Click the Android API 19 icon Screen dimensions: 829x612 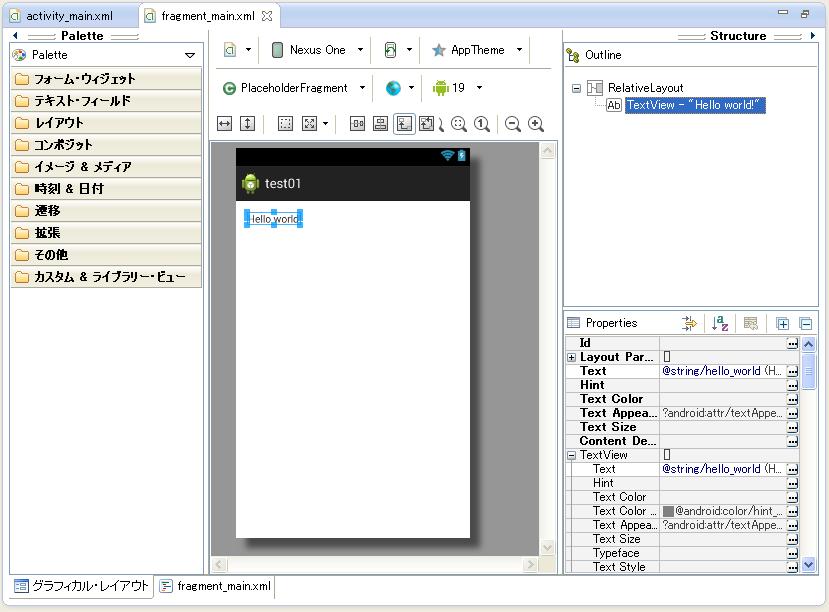pos(440,88)
